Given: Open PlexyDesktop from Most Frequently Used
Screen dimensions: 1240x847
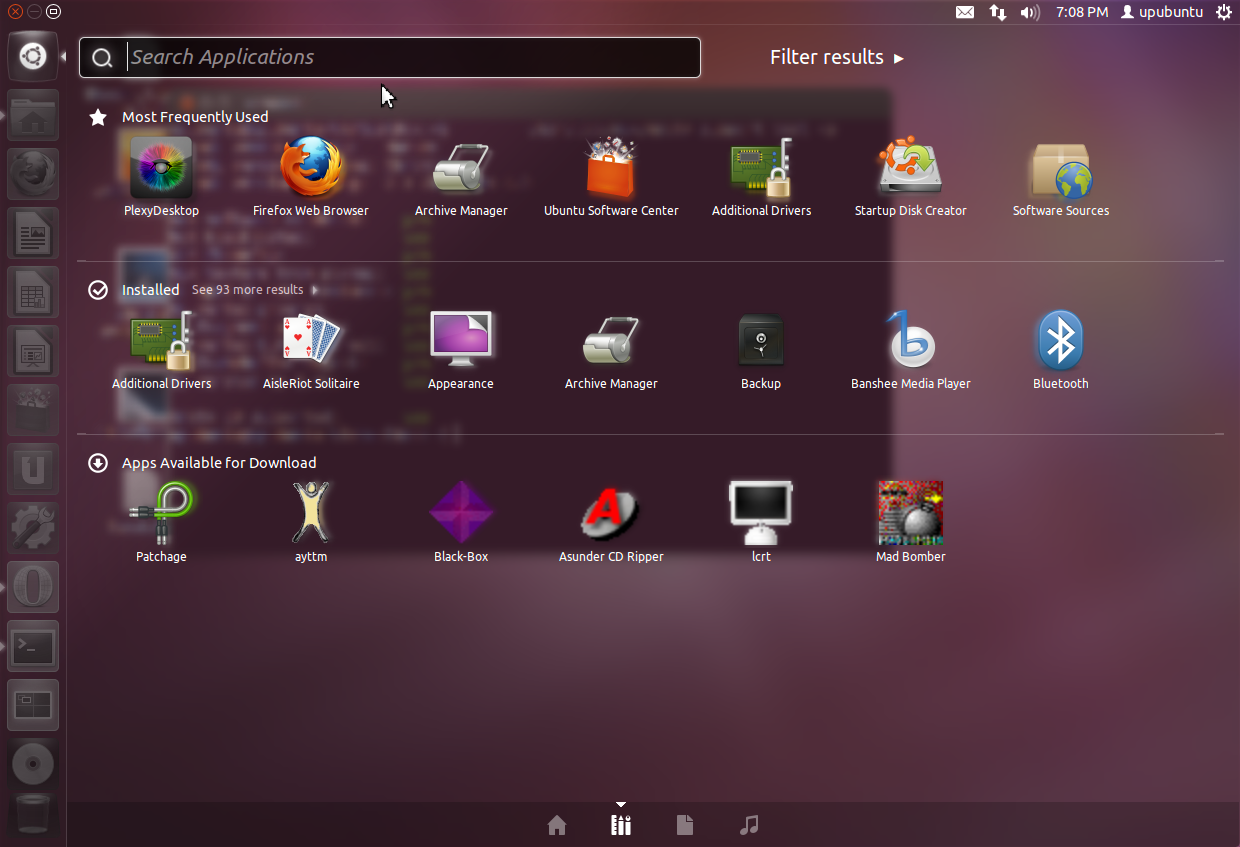Looking at the screenshot, I should point(161,177).
